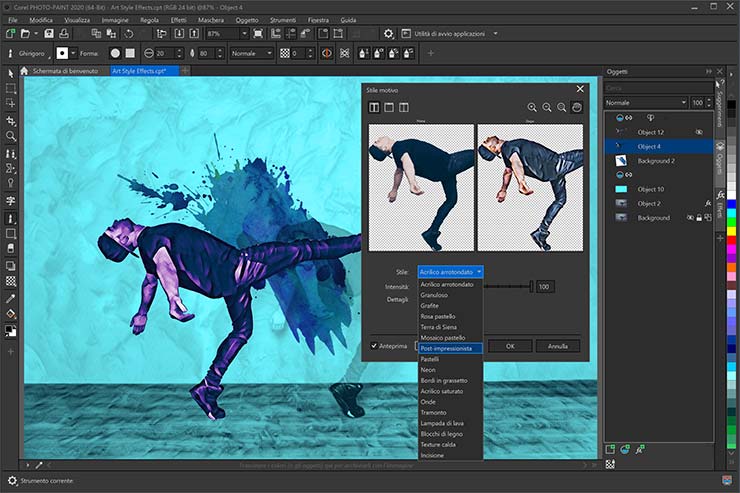Viewport: 740px width, 493px height.
Task: Click the Intensità slider handle
Action: click(531, 286)
